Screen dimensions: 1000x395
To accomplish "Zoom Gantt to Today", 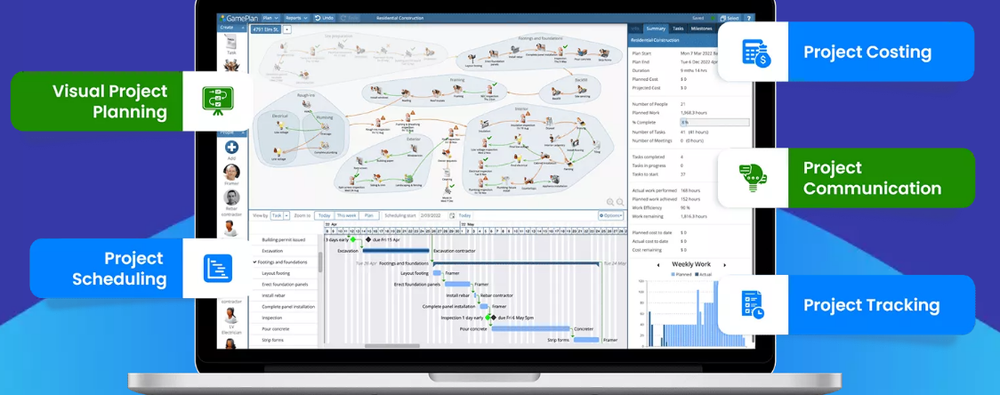I will click(x=325, y=216).
